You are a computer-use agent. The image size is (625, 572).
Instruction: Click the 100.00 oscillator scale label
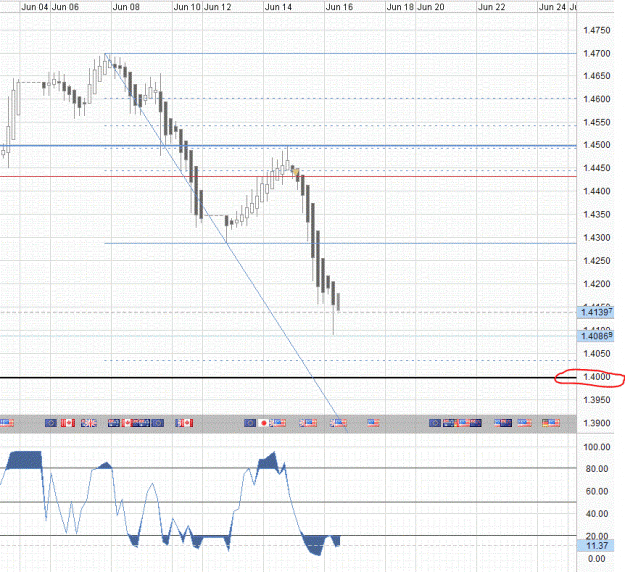[x=597, y=447]
